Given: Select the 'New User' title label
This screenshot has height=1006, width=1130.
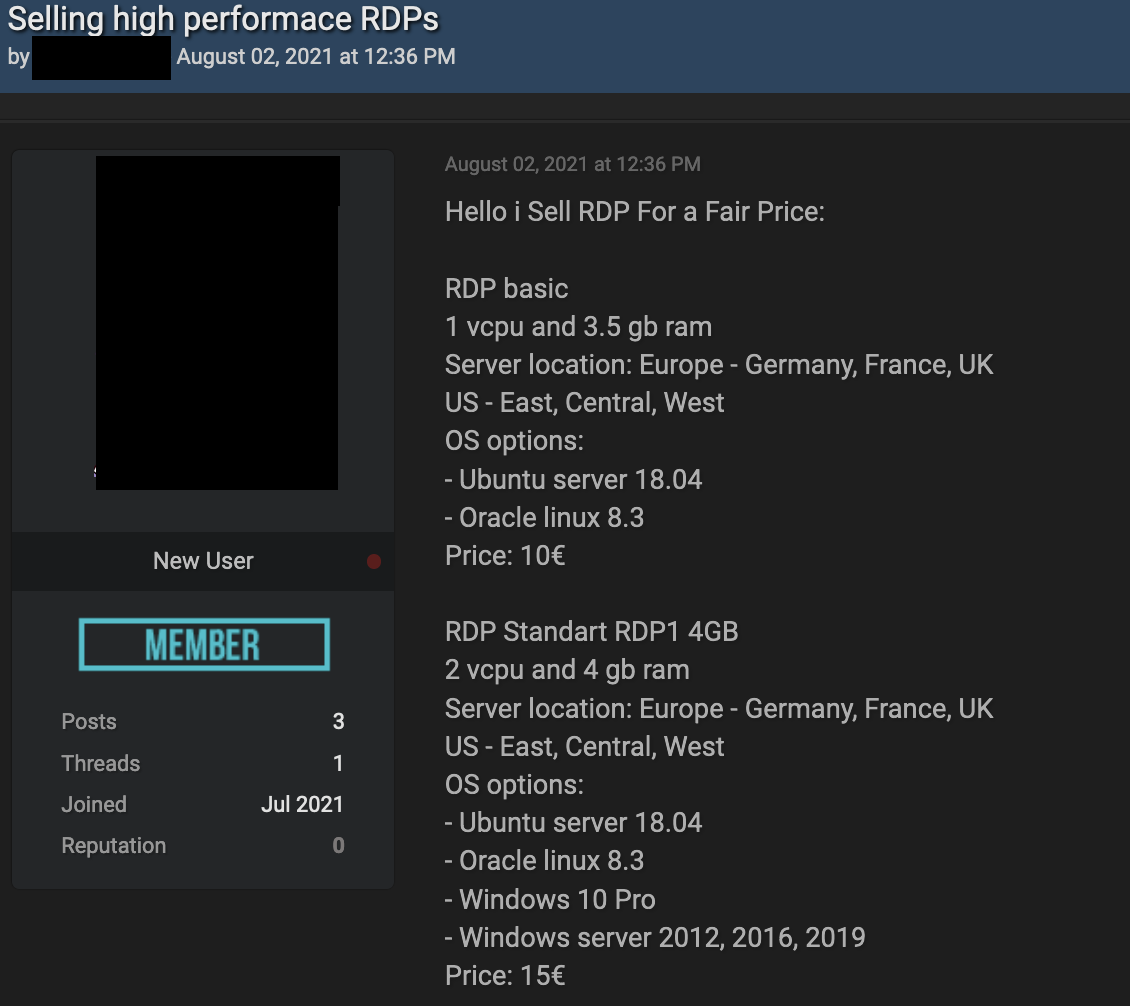Looking at the screenshot, I should pos(203,561).
